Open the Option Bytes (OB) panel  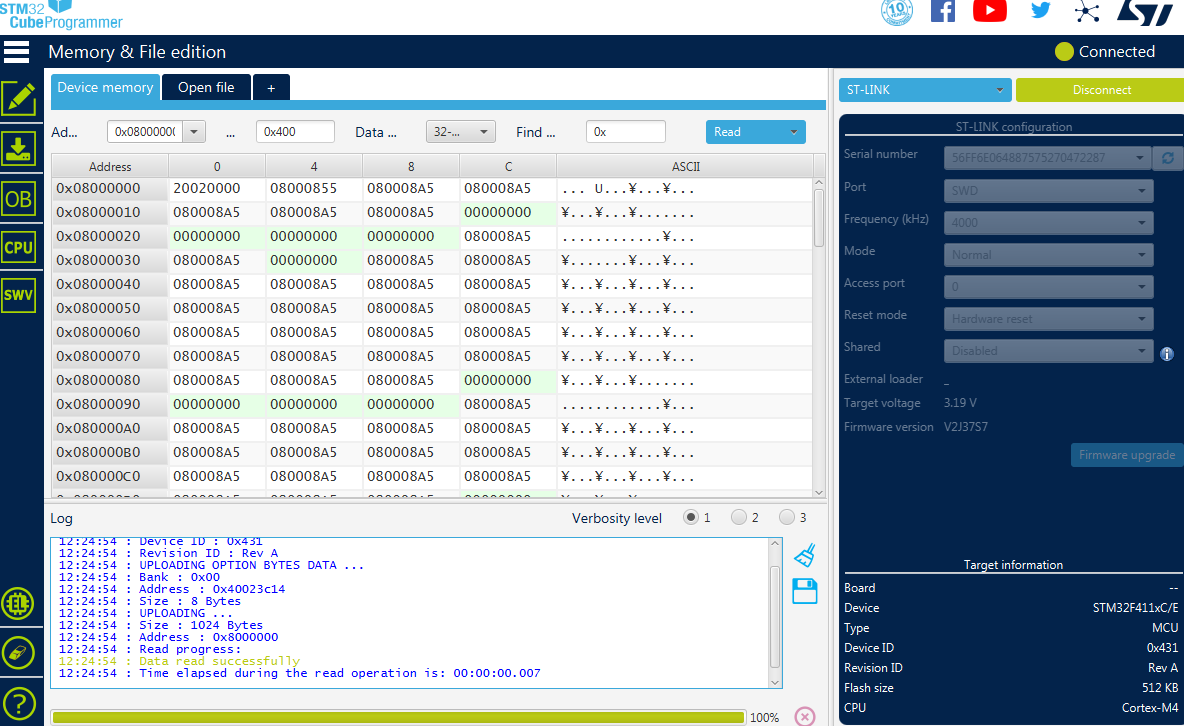[x=19, y=199]
